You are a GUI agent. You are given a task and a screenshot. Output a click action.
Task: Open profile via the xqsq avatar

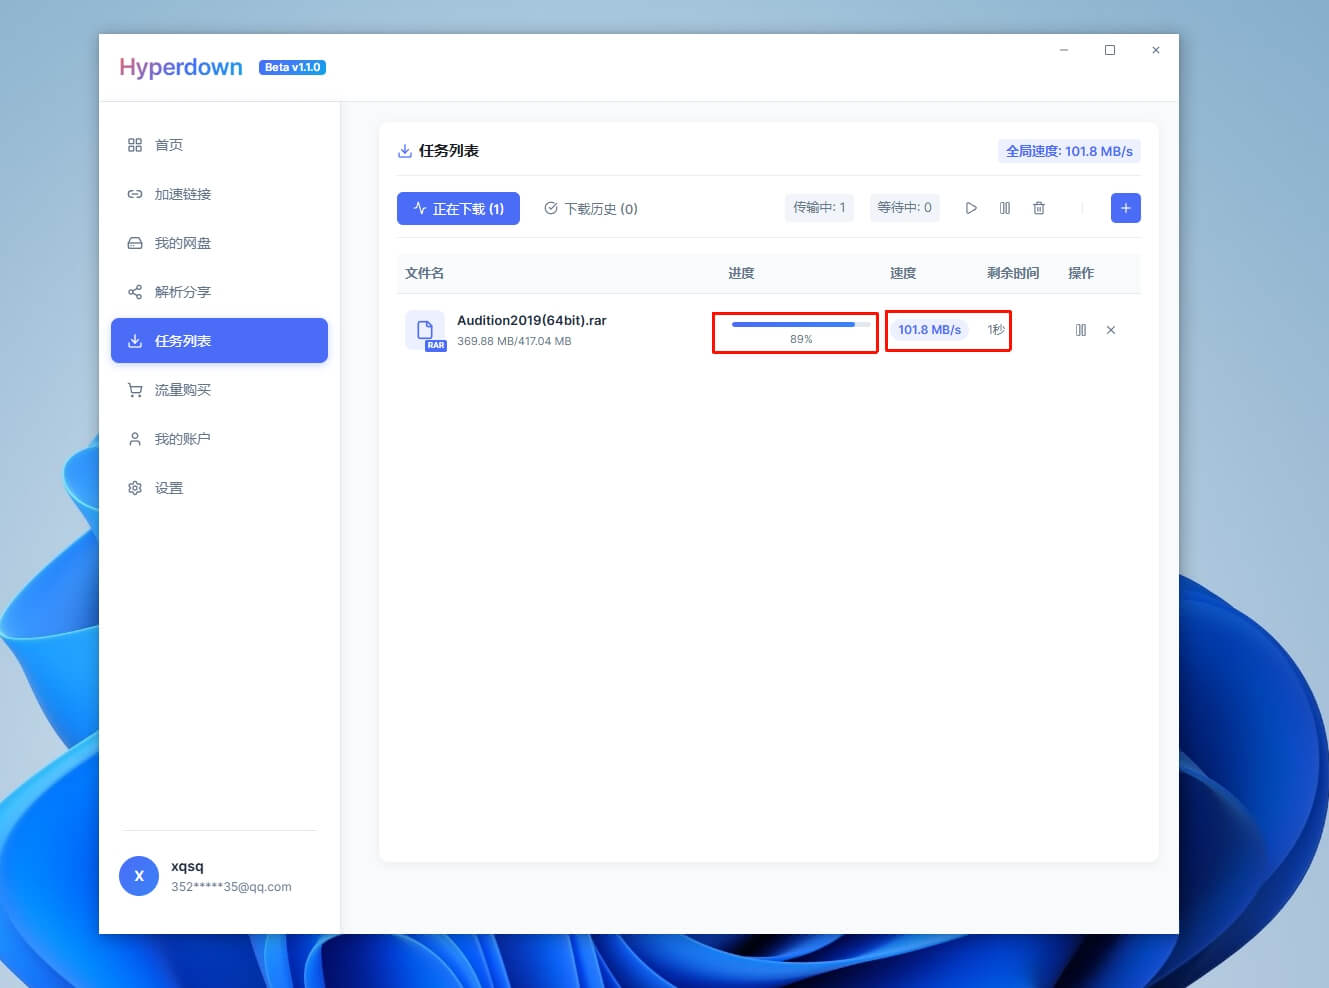[x=139, y=875]
